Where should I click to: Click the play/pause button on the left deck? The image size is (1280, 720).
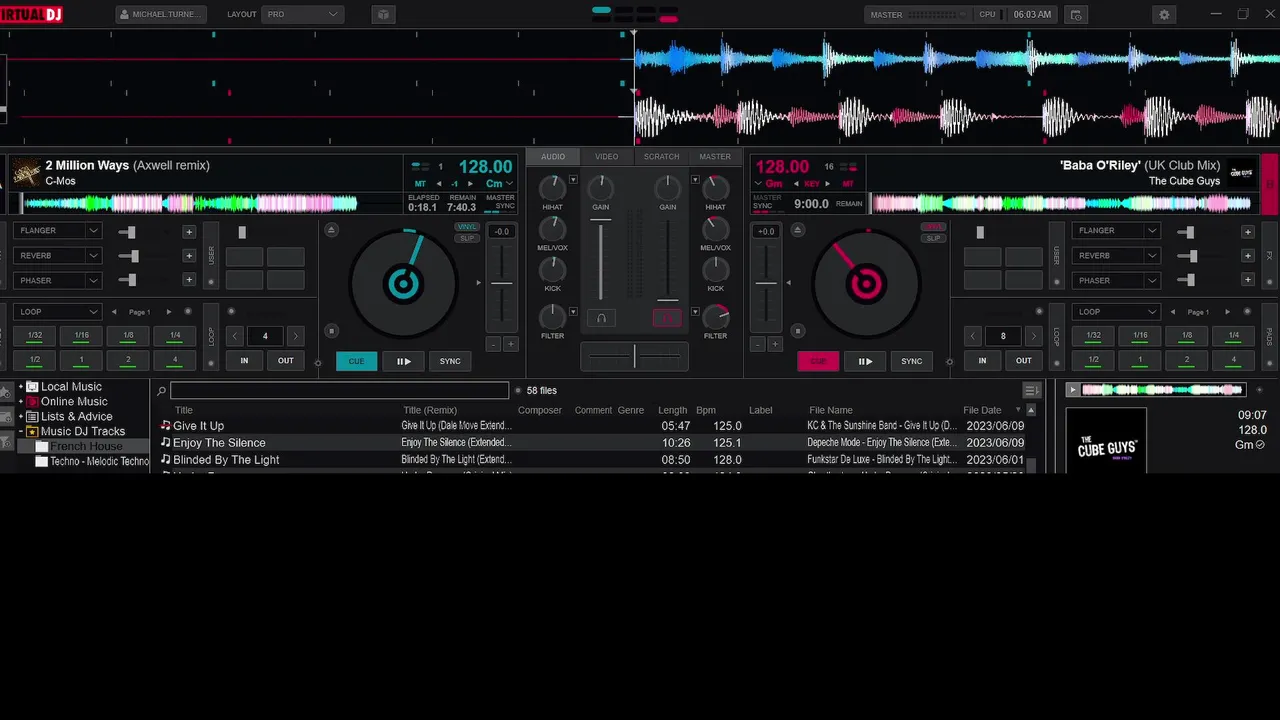click(404, 361)
